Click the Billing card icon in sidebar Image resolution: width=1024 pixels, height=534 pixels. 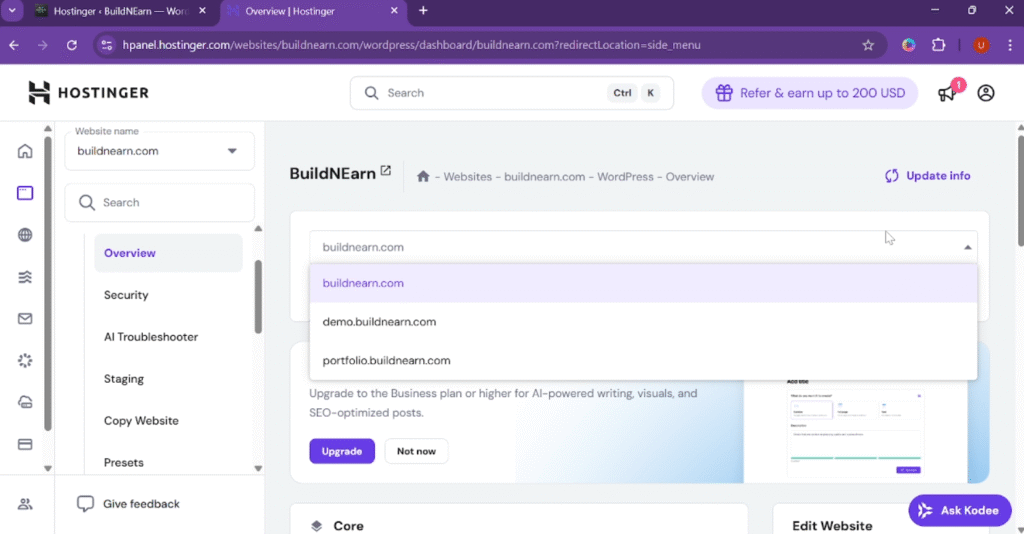click(x=25, y=444)
